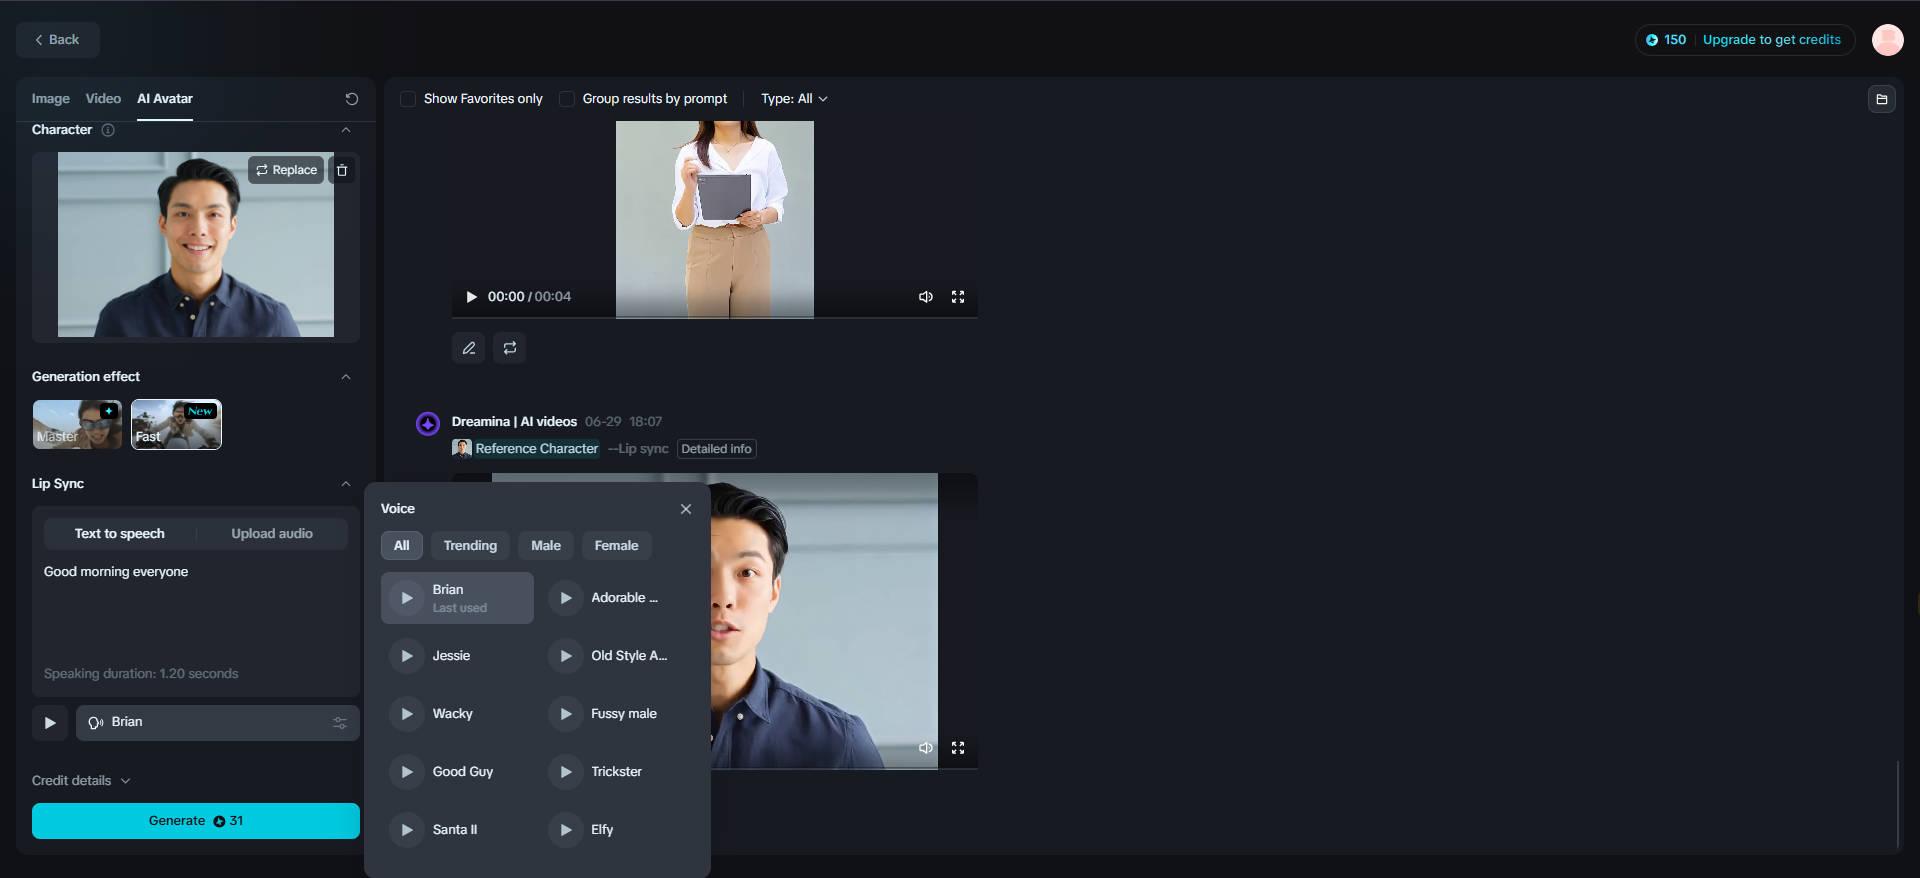Image resolution: width=1920 pixels, height=878 pixels.
Task: Click the Dreamina logo icon
Action: click(428, 424)
